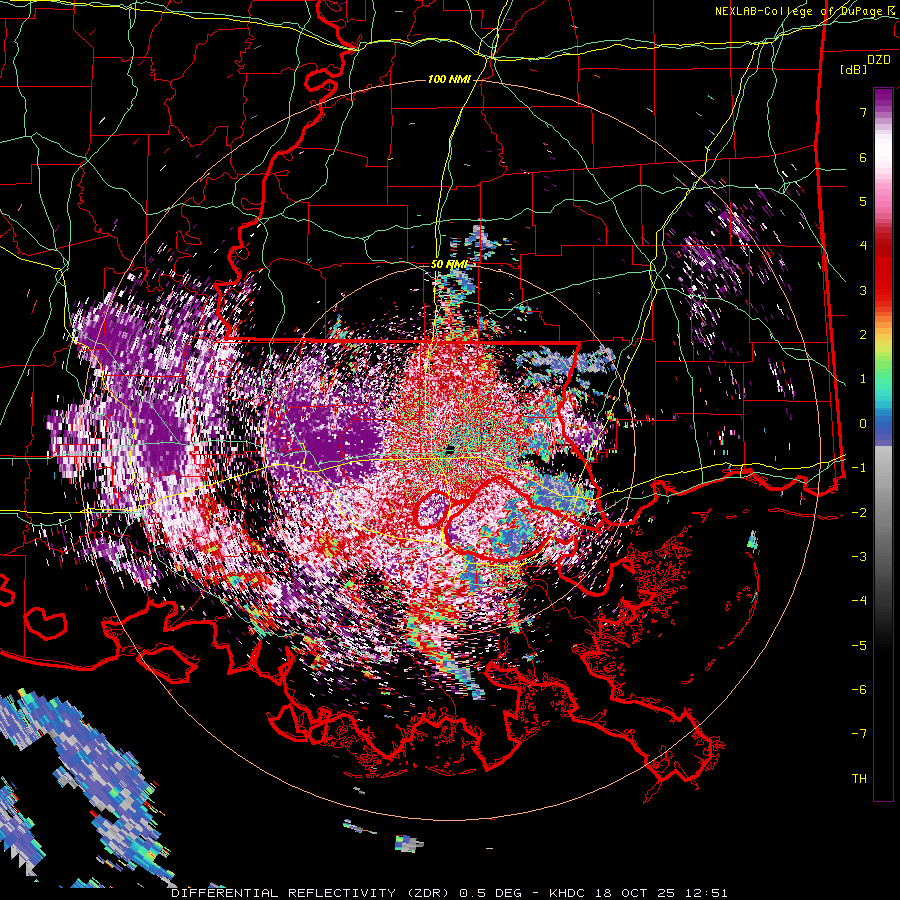900x900 pixels.
Task: Click the -1 value on the colorbar
Action: click(859, 468)
